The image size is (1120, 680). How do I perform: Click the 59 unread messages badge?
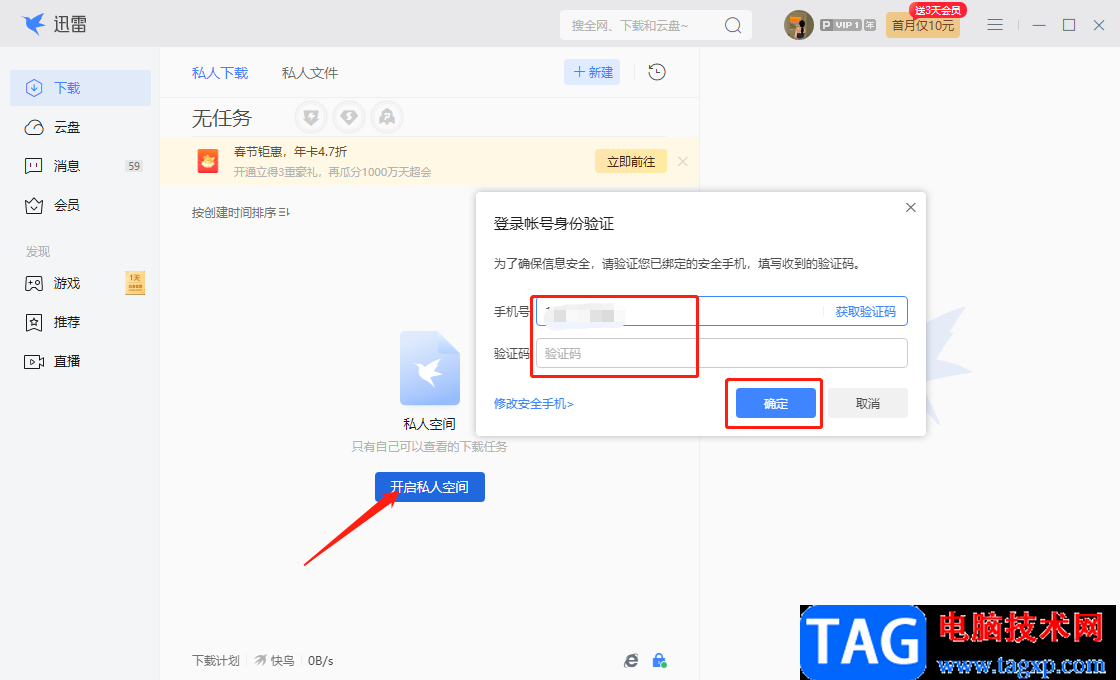click(134, 166)
